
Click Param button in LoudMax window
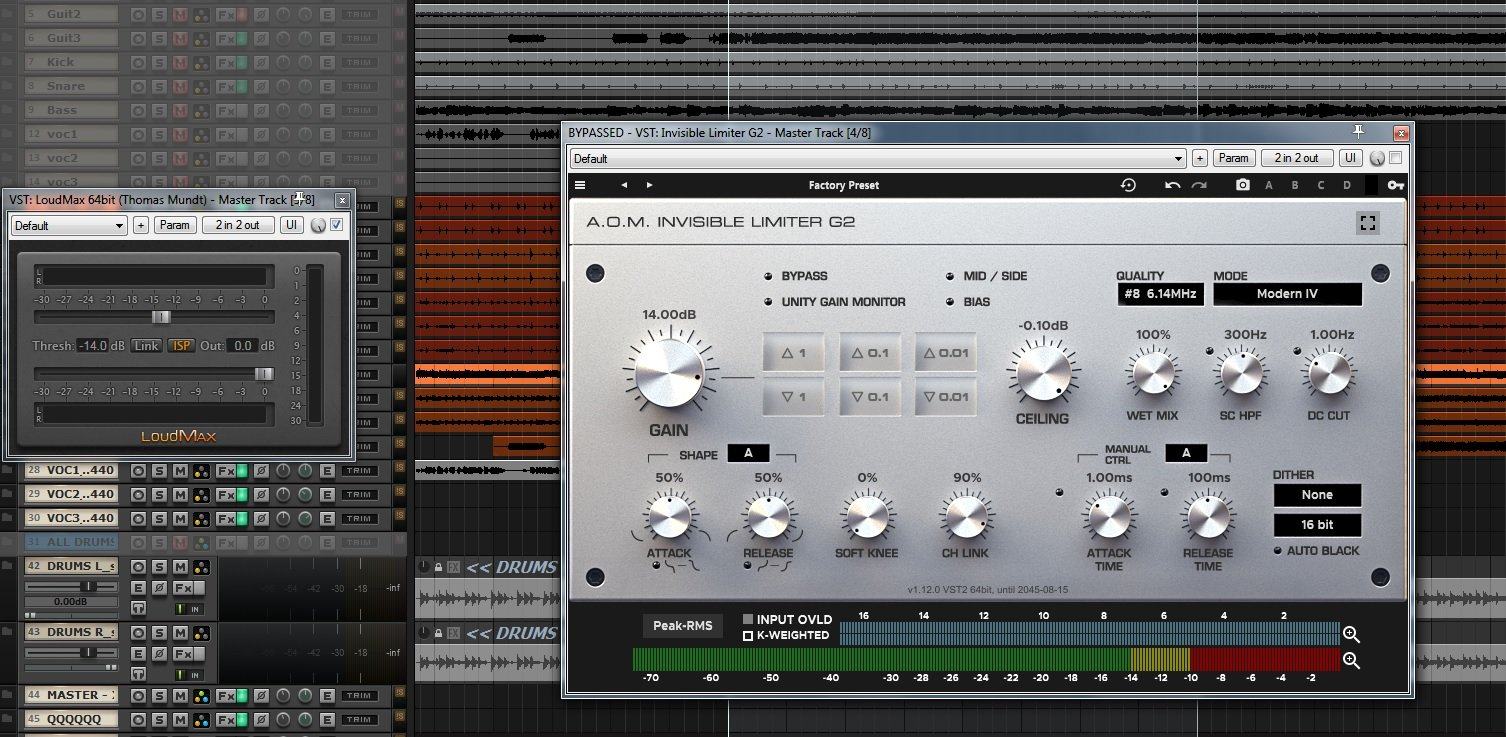point(175,225)
